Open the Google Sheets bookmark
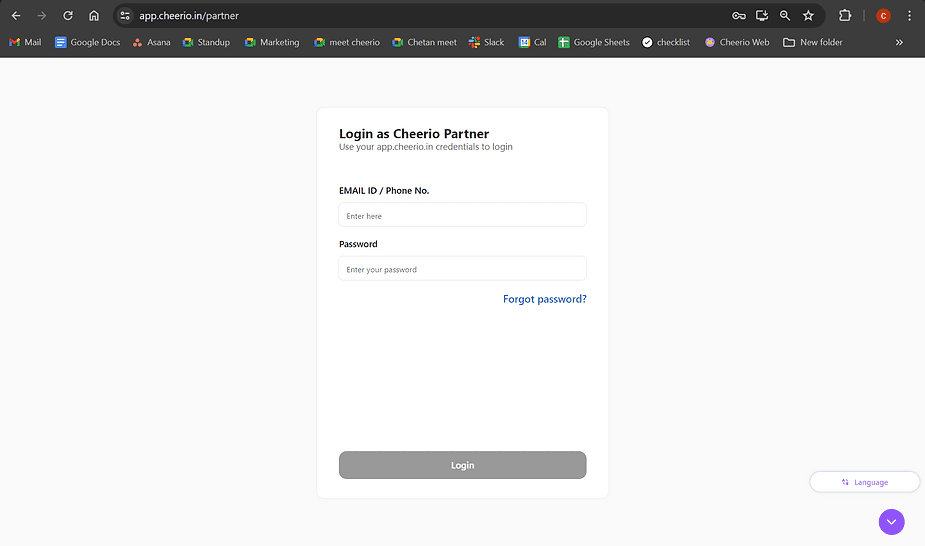Screen dimensions: 925x546 point(594,42)
